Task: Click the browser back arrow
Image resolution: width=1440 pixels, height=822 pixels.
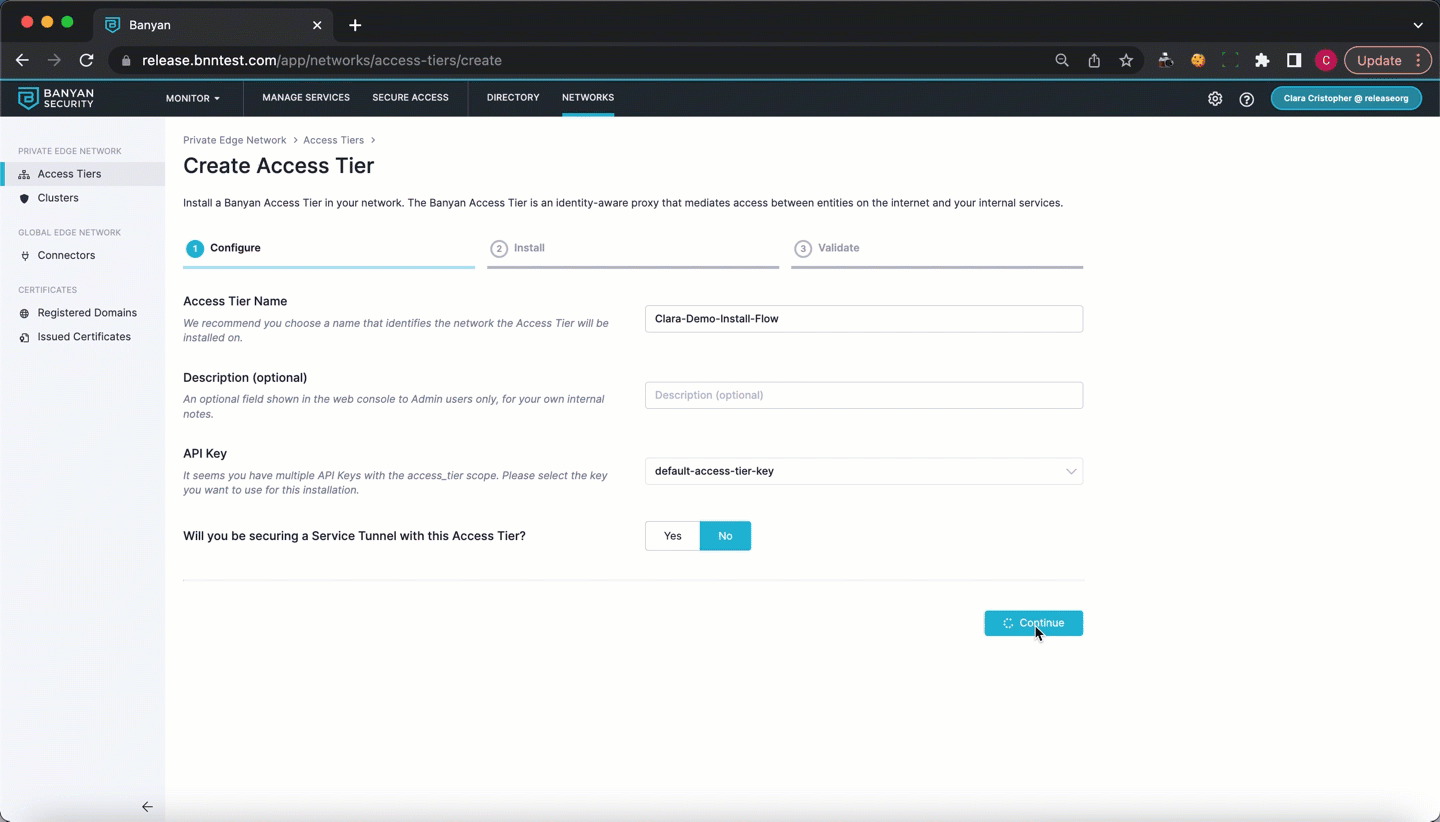Action: click(22, 60)
